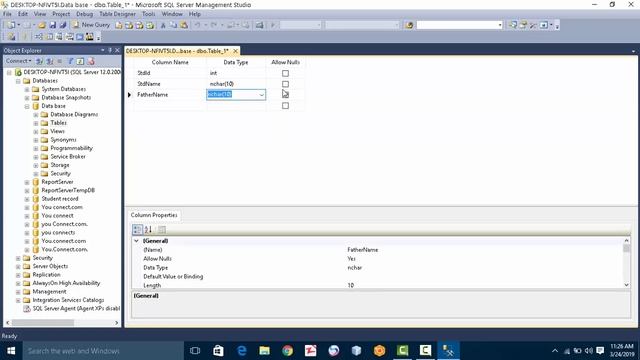Screen dimensions: 640x360
Task: Open Manage Spatial Indexes icon
Action: coord(89,37)
